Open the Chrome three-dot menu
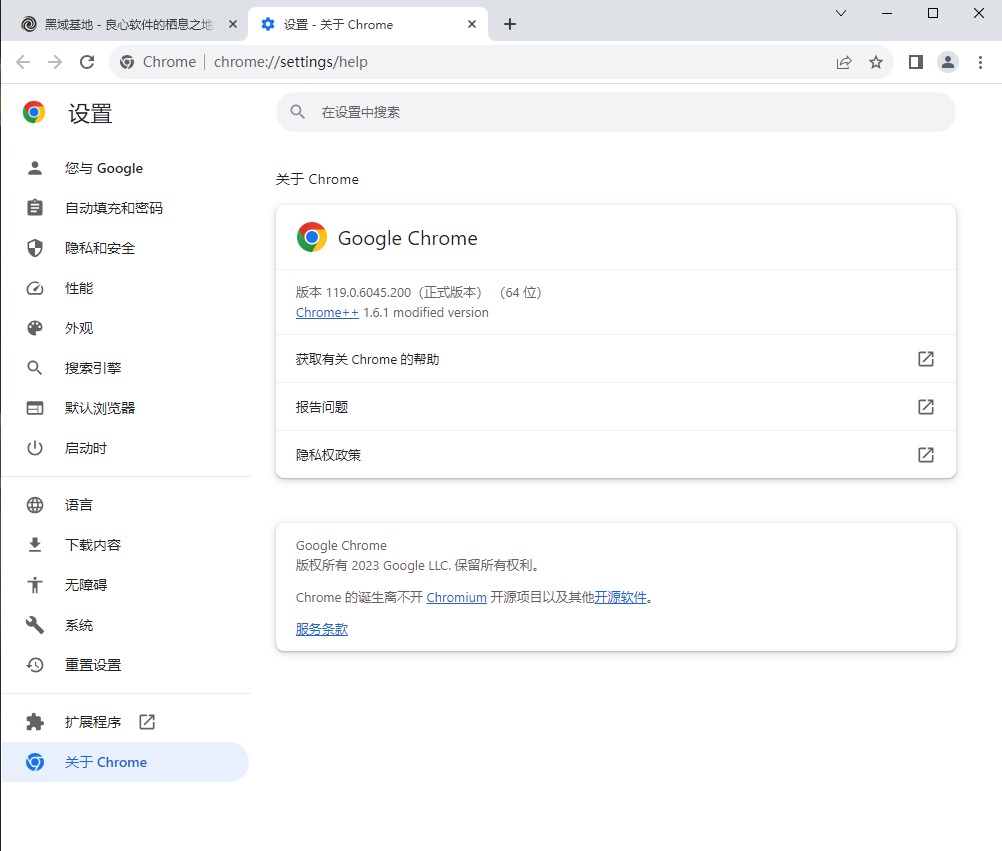 (980, 62)
